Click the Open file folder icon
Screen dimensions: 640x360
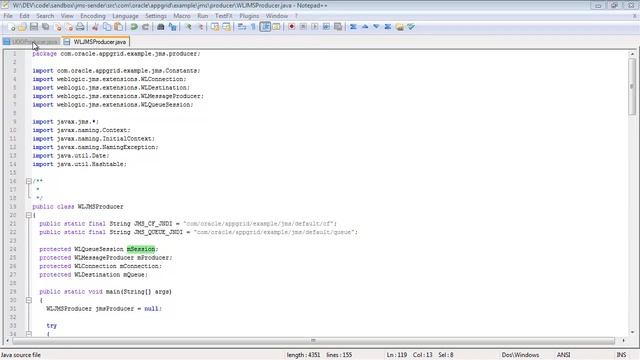22,27
